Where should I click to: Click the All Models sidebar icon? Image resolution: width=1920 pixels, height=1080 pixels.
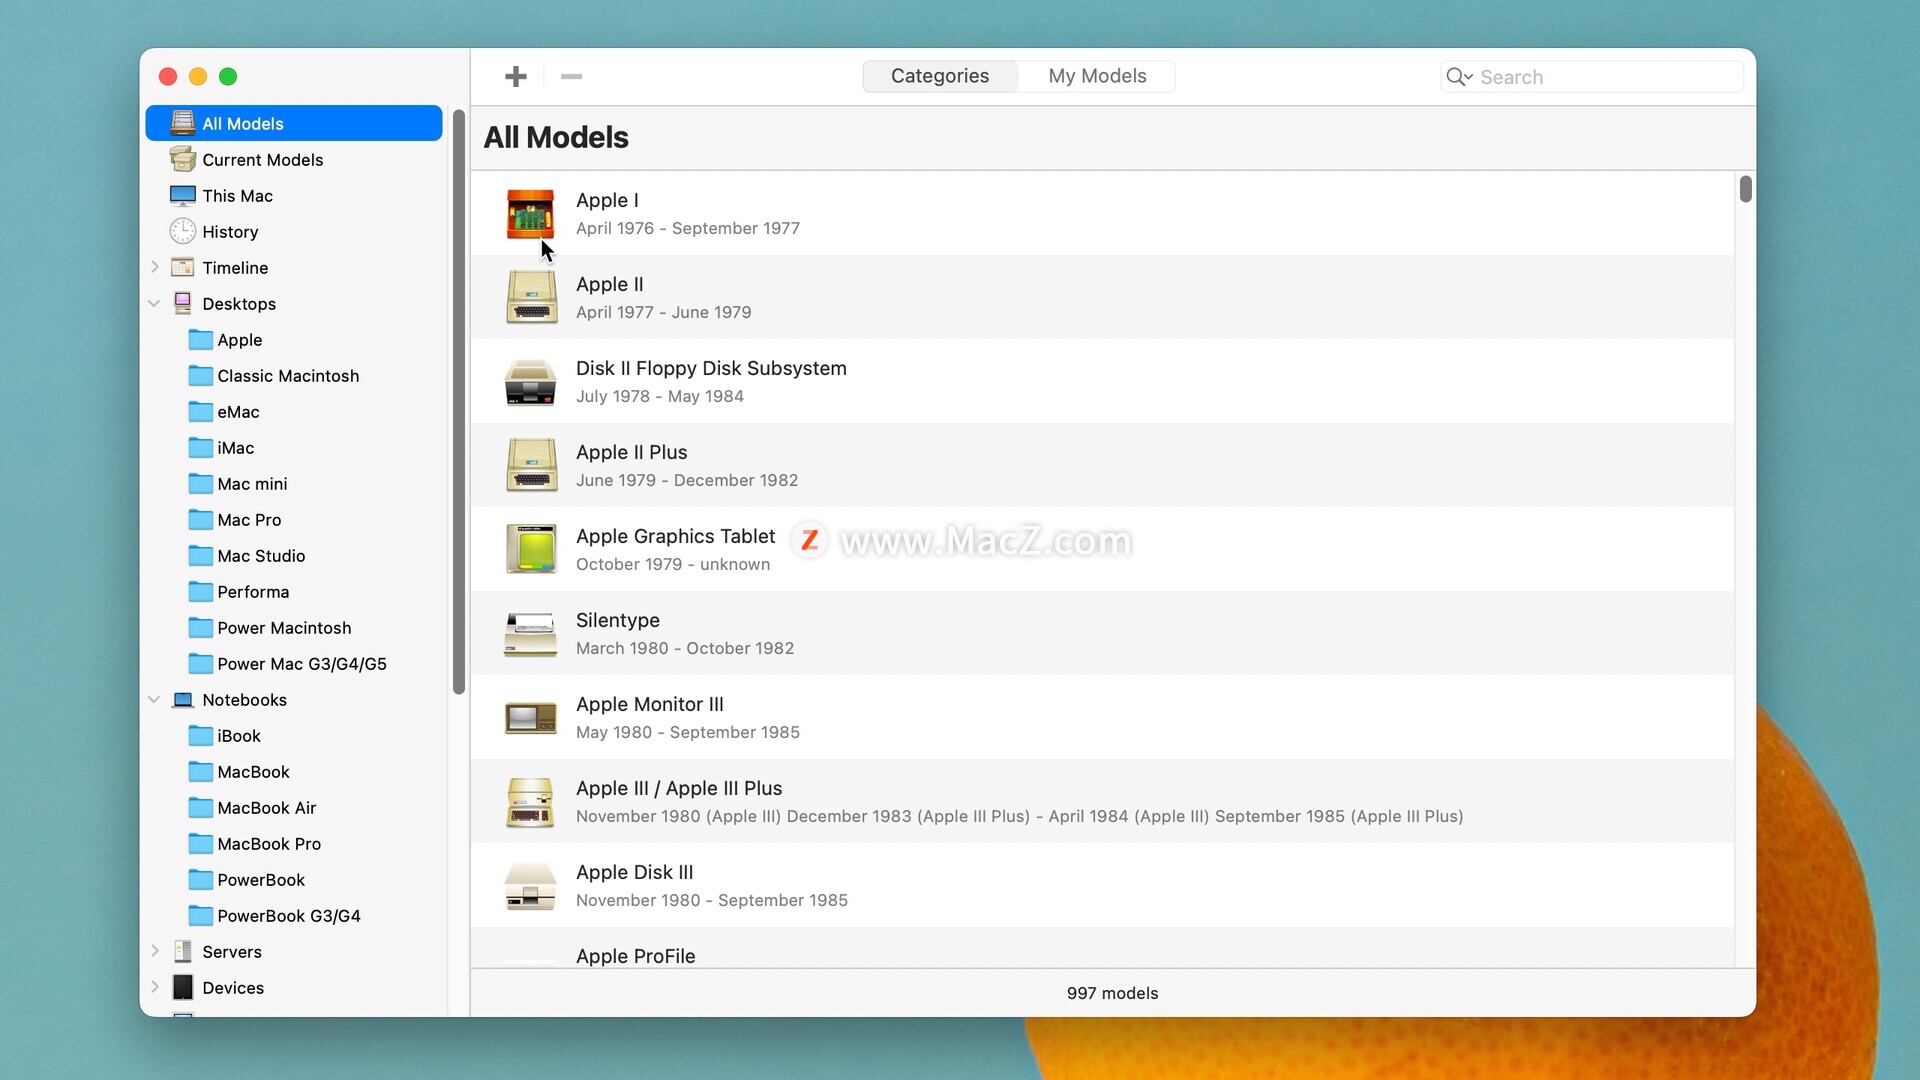click(x=183, y=123)
